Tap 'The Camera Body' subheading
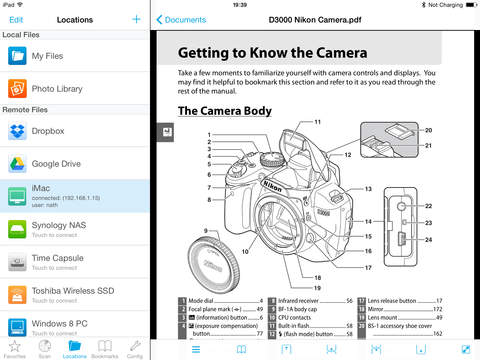Viewport: 480px width, 360px height. point(225,111)
